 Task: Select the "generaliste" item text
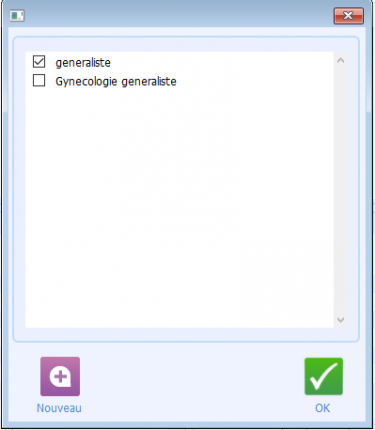pos(83,63)
